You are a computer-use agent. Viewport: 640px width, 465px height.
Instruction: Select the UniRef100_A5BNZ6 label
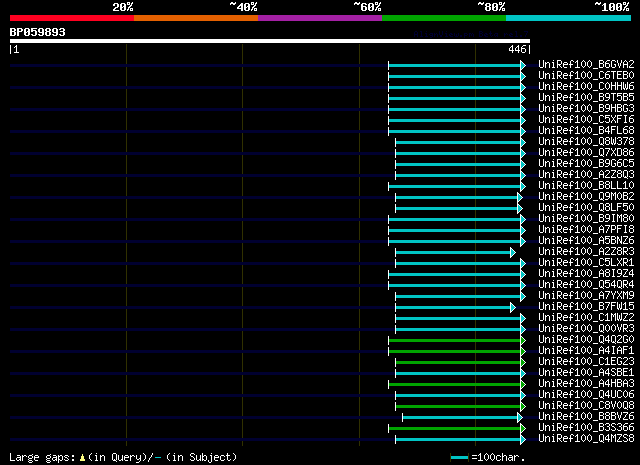586,241
